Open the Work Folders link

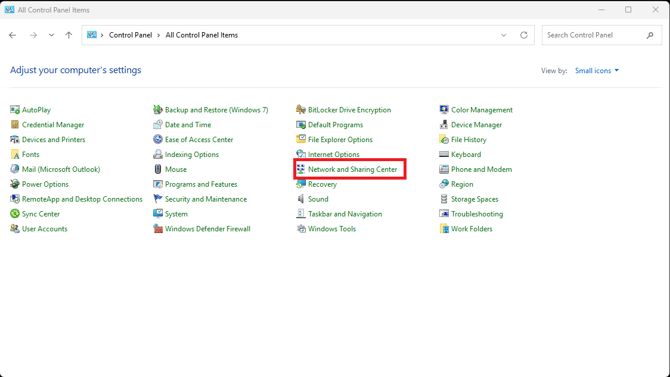pyautogui.click(x=471, y=229)
